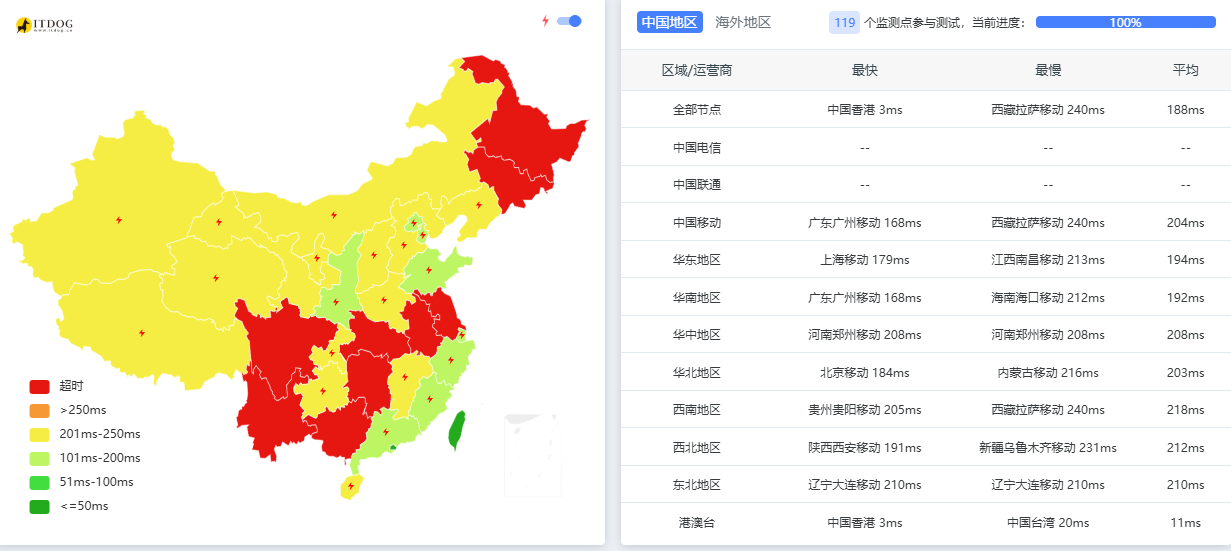
Task: Click the 100% progress bar
Action: coord(1125,22)
